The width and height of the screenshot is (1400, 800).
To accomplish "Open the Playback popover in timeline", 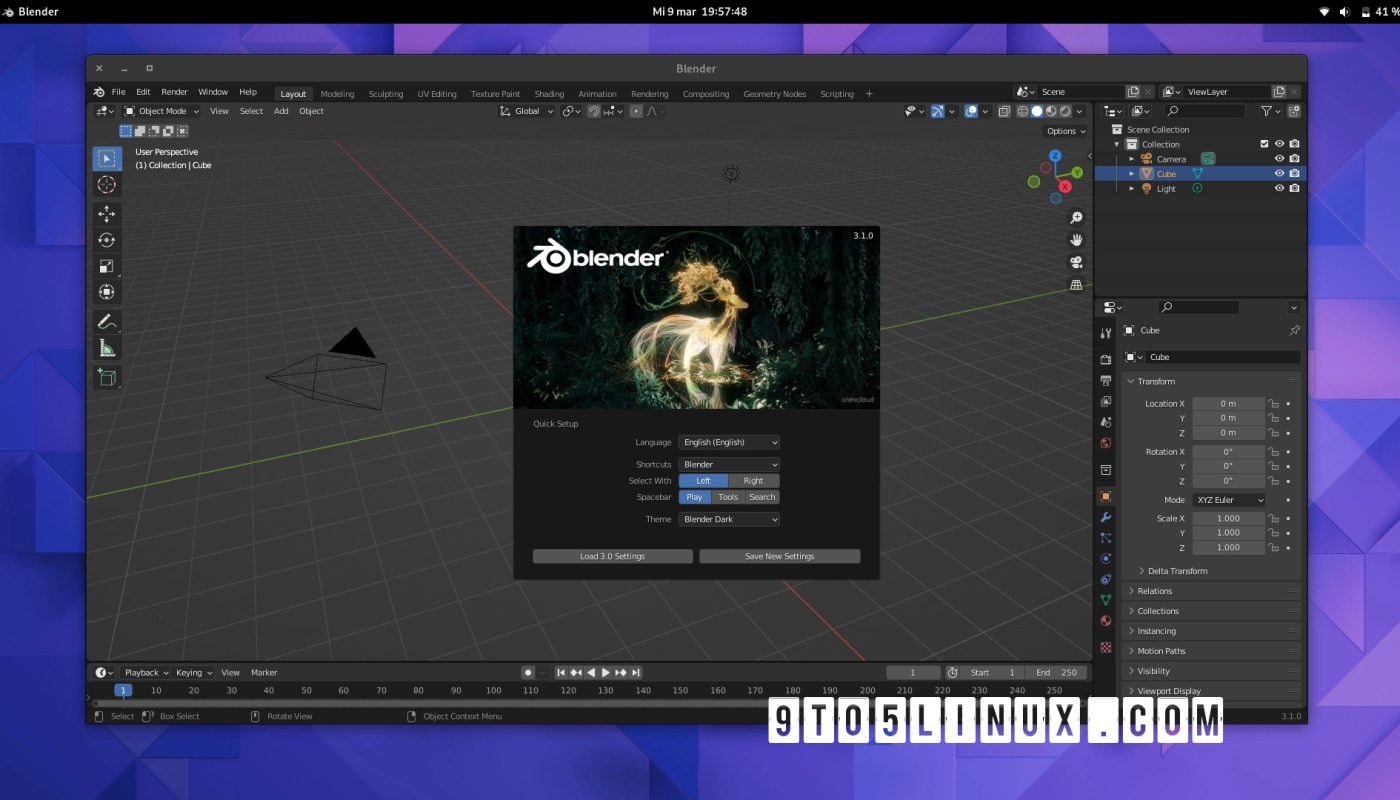I will [x=146, y=673].
